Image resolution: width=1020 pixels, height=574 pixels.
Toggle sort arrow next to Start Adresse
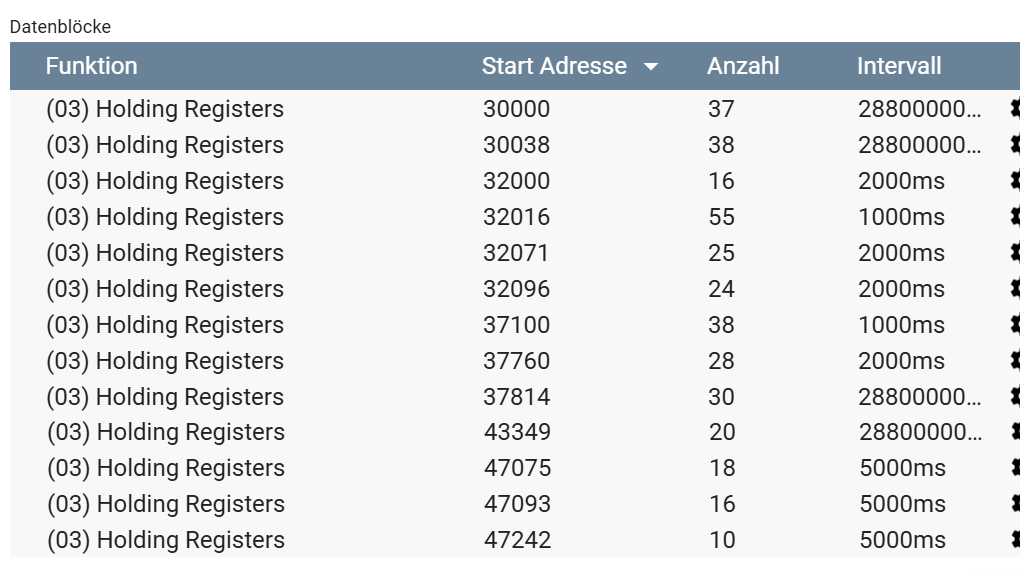coord(651,67)
